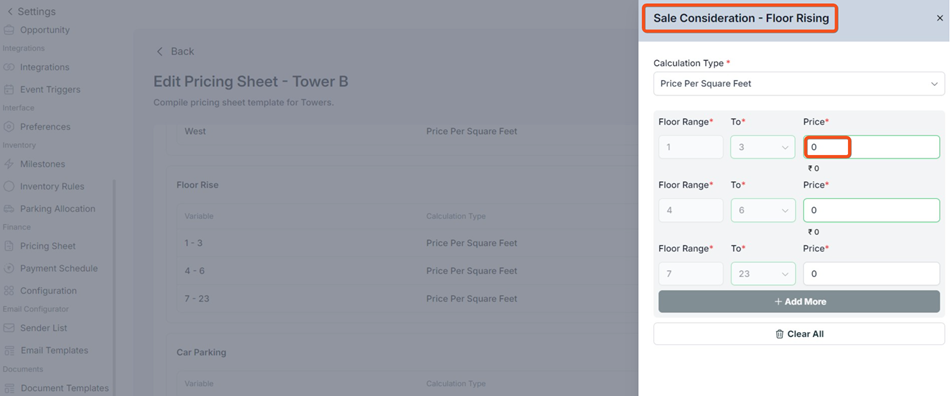Image resolution: width=950 pixels, height=396 pixels.
Task: Click the Event Triggers calendar icon
Action: [x=8, y=90]
